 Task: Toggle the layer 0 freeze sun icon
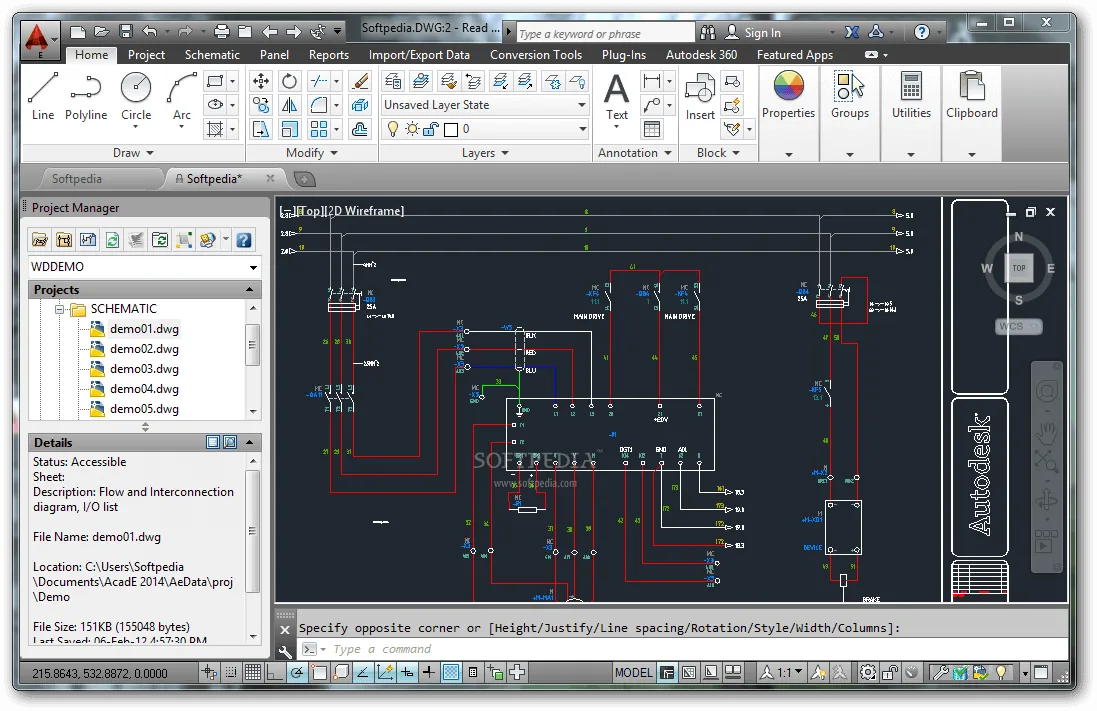(413, 129)
